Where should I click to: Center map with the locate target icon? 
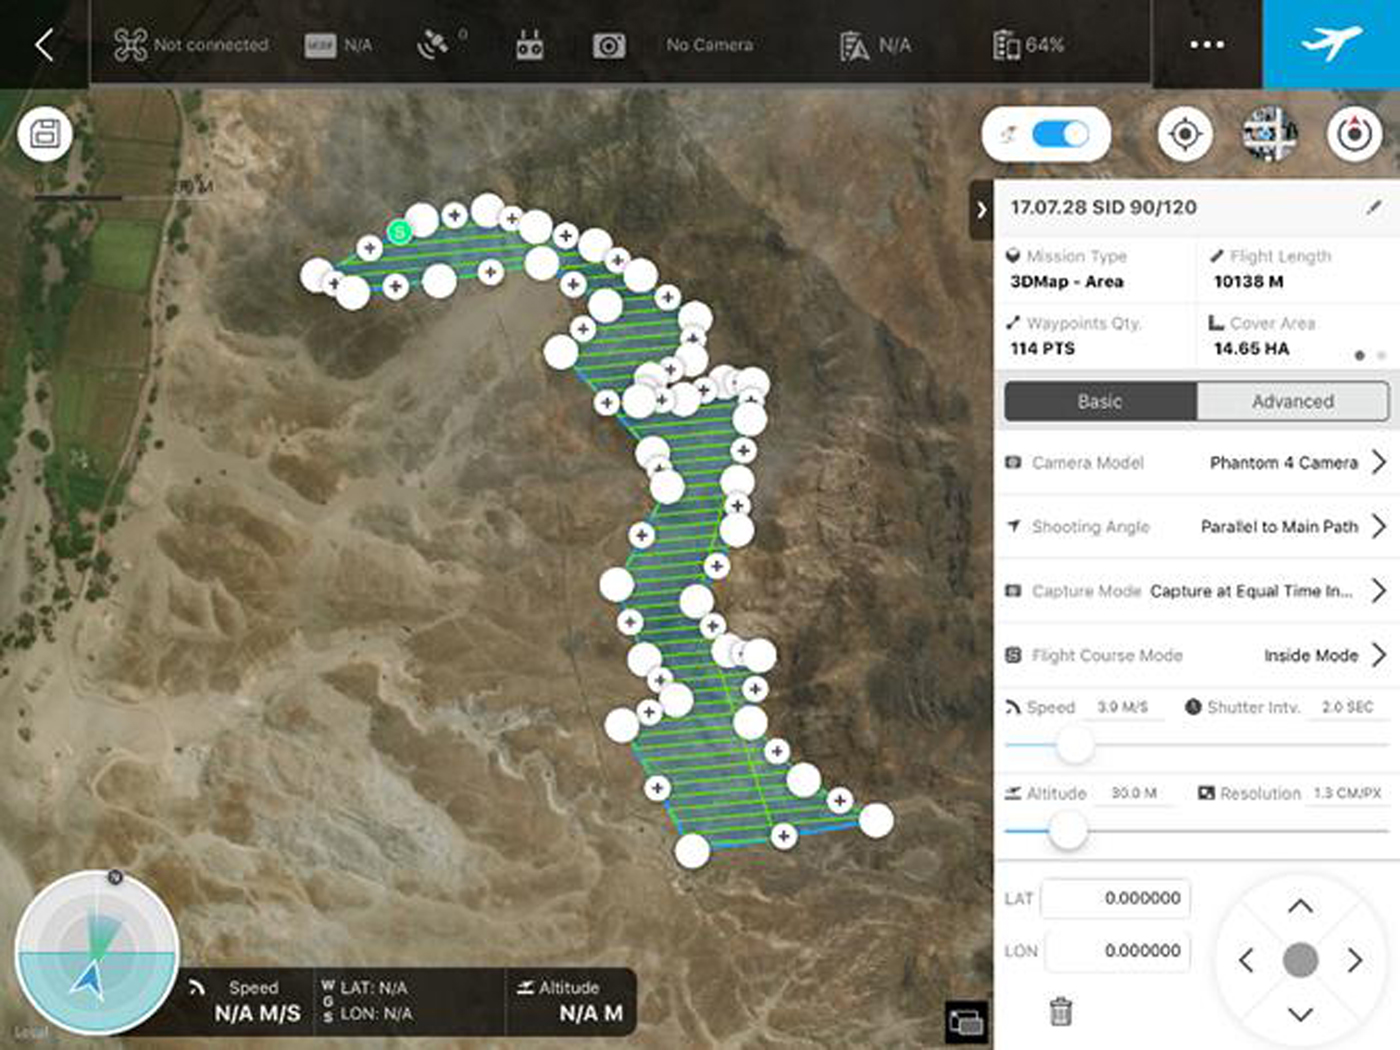click(1185, 133)
